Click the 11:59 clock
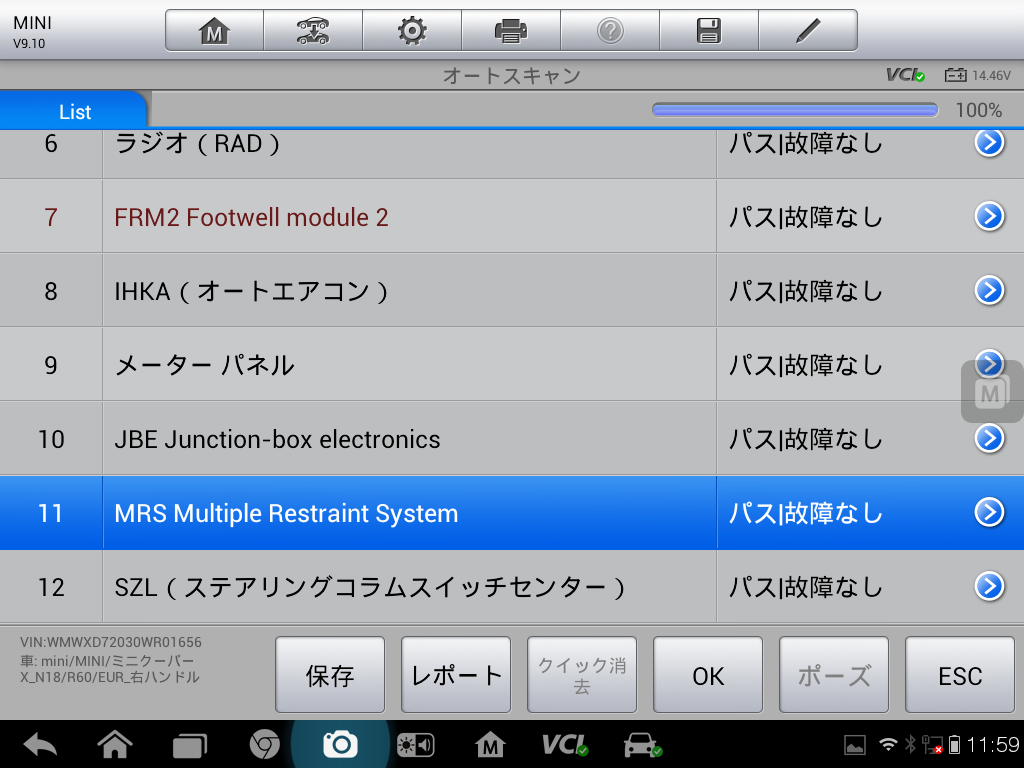Screen dimensions: 1024x768 pyautogui.click(x=993, y=744)
